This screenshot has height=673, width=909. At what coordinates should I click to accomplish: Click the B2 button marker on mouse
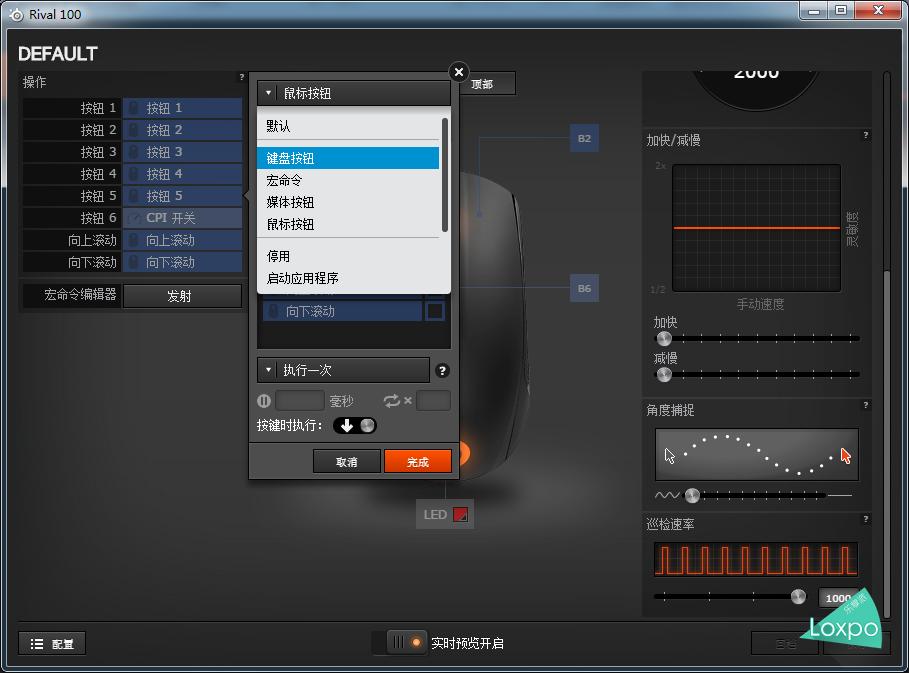click(584, 138)
